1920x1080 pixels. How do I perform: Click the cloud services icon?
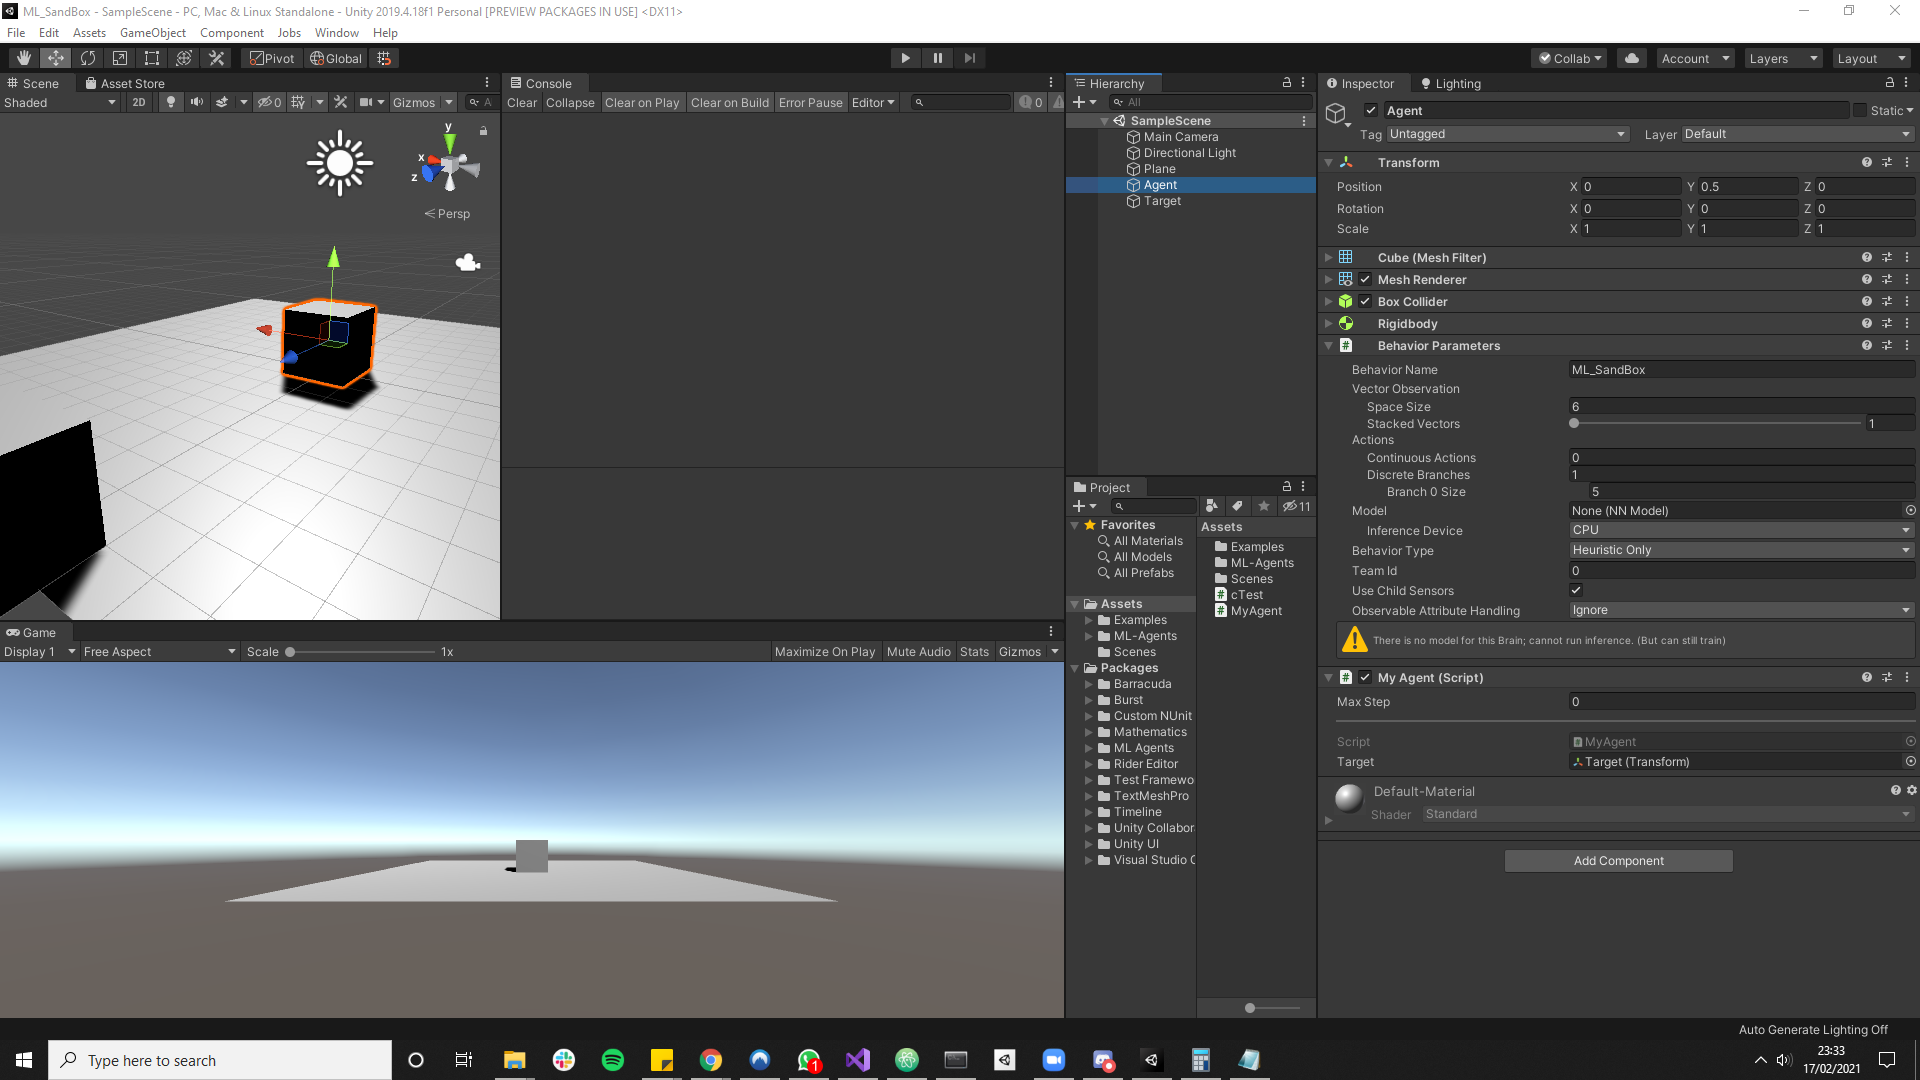coord(1631,58)
